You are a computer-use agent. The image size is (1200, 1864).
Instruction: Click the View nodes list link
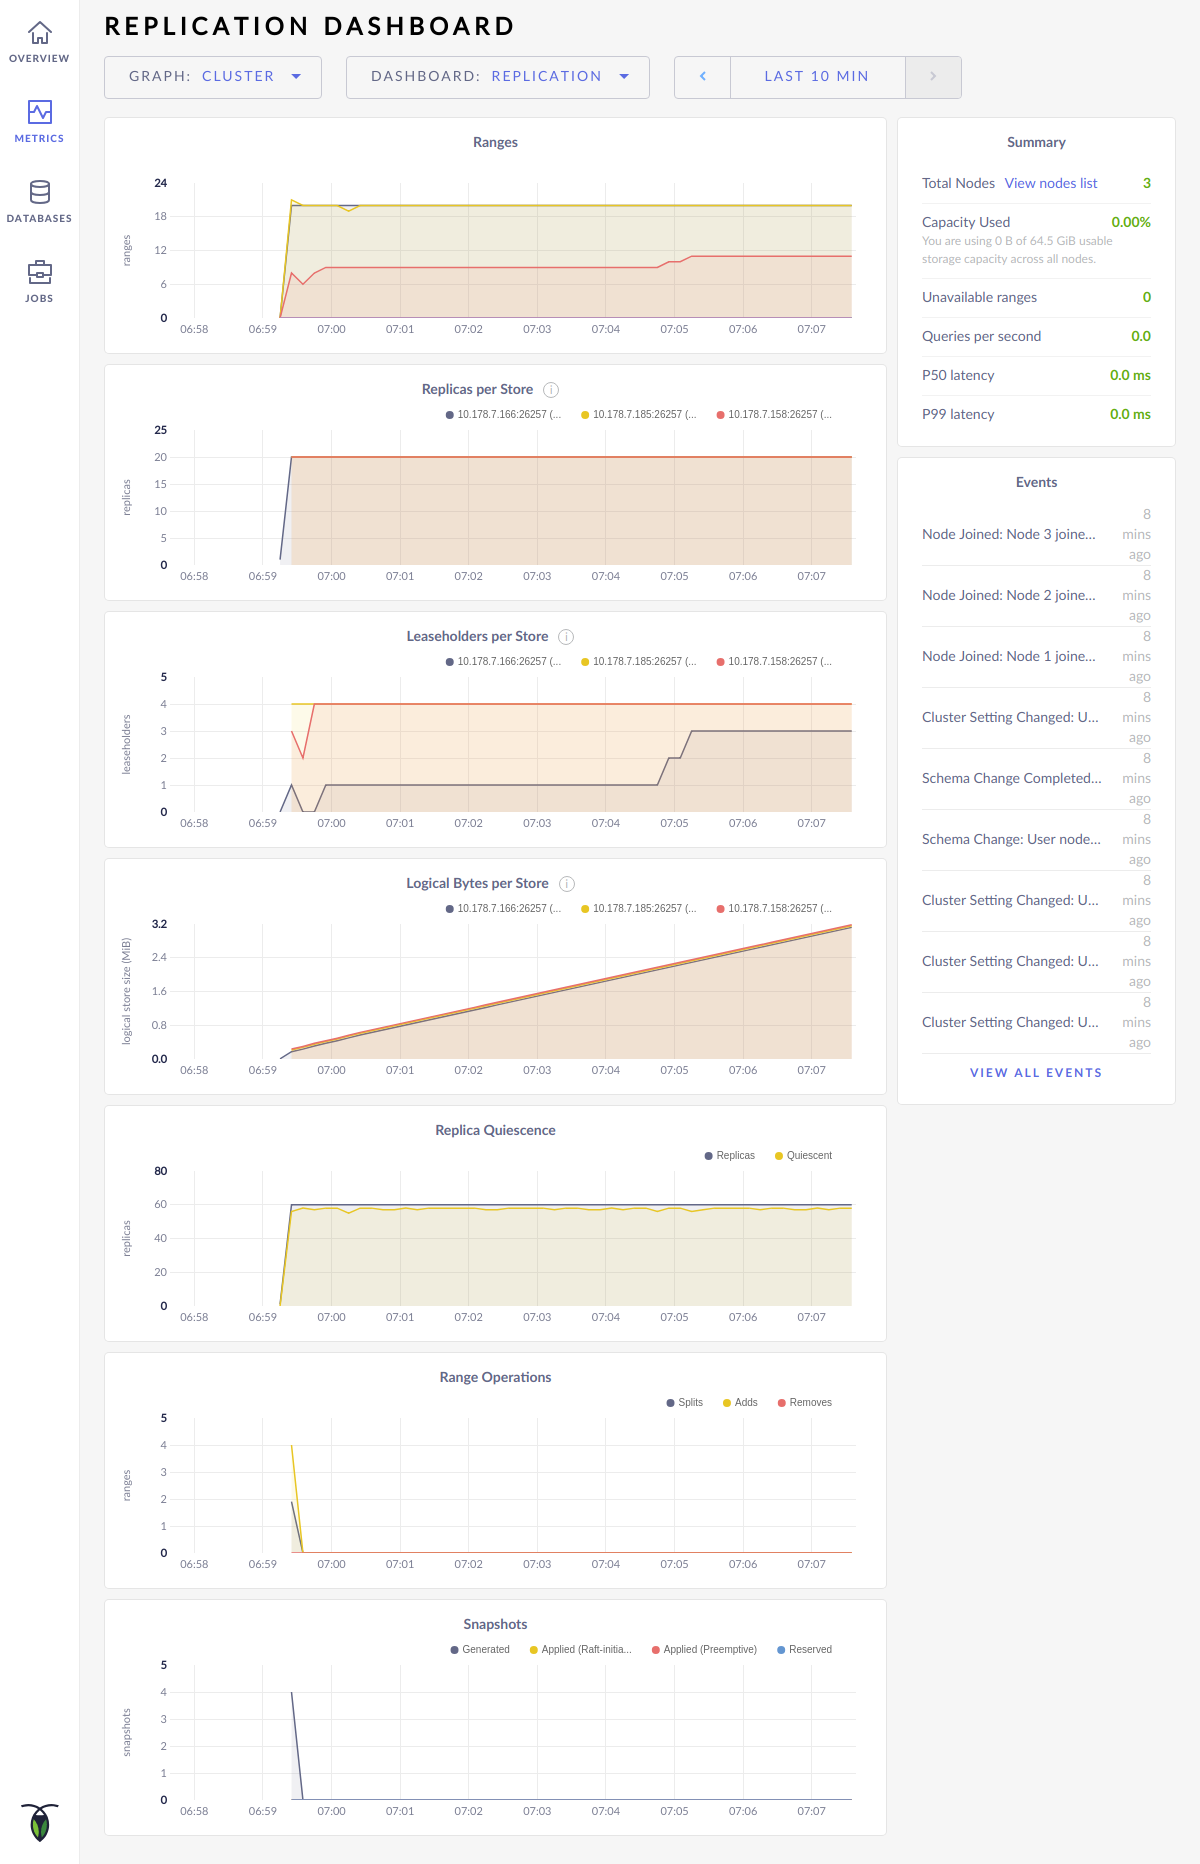point(1051,183)
